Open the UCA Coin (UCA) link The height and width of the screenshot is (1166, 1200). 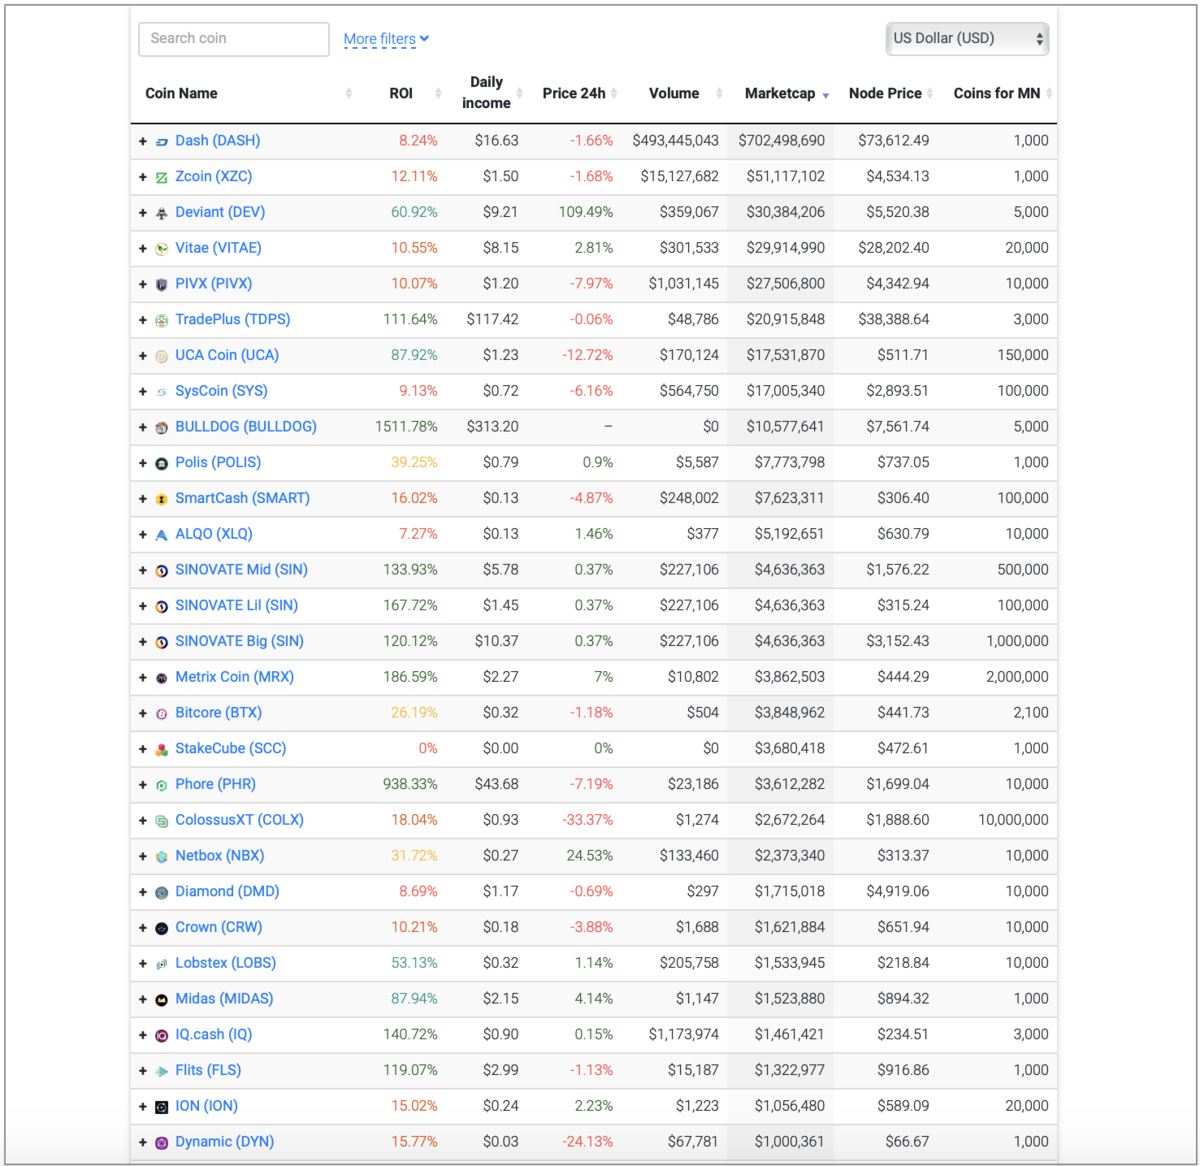tap(227, 355)
